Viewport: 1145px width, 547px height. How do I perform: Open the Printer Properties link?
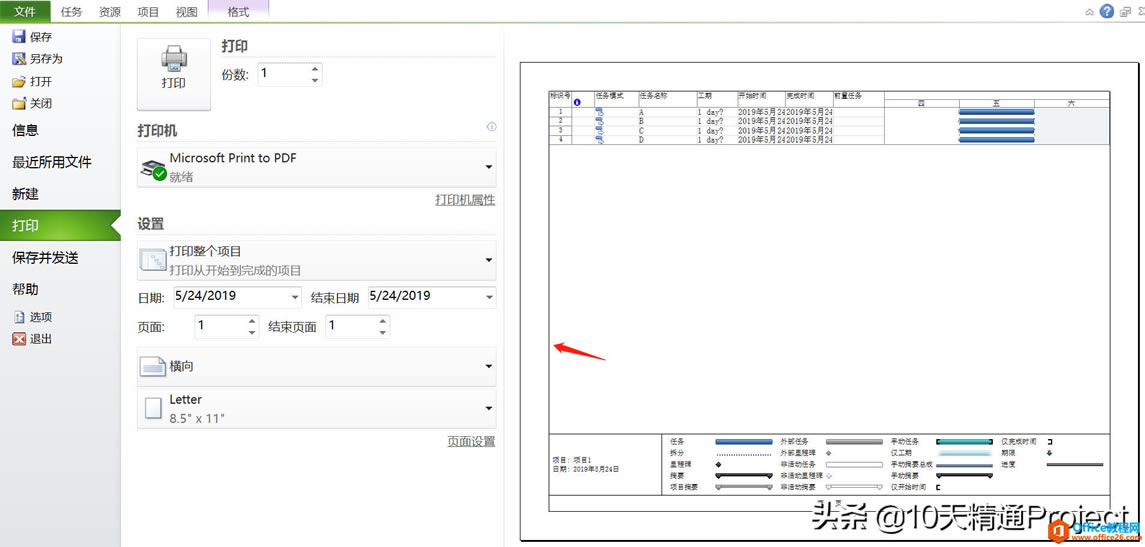coord(465,200)
